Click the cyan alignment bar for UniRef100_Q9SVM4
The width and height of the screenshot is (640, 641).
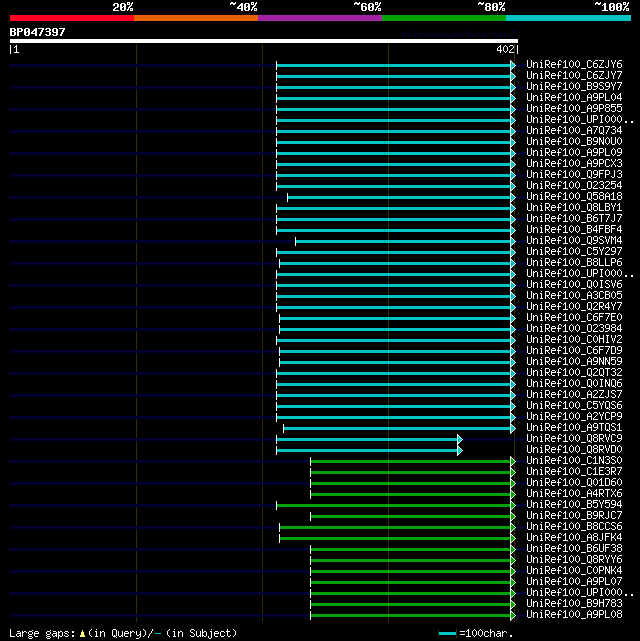click(405, 242)
